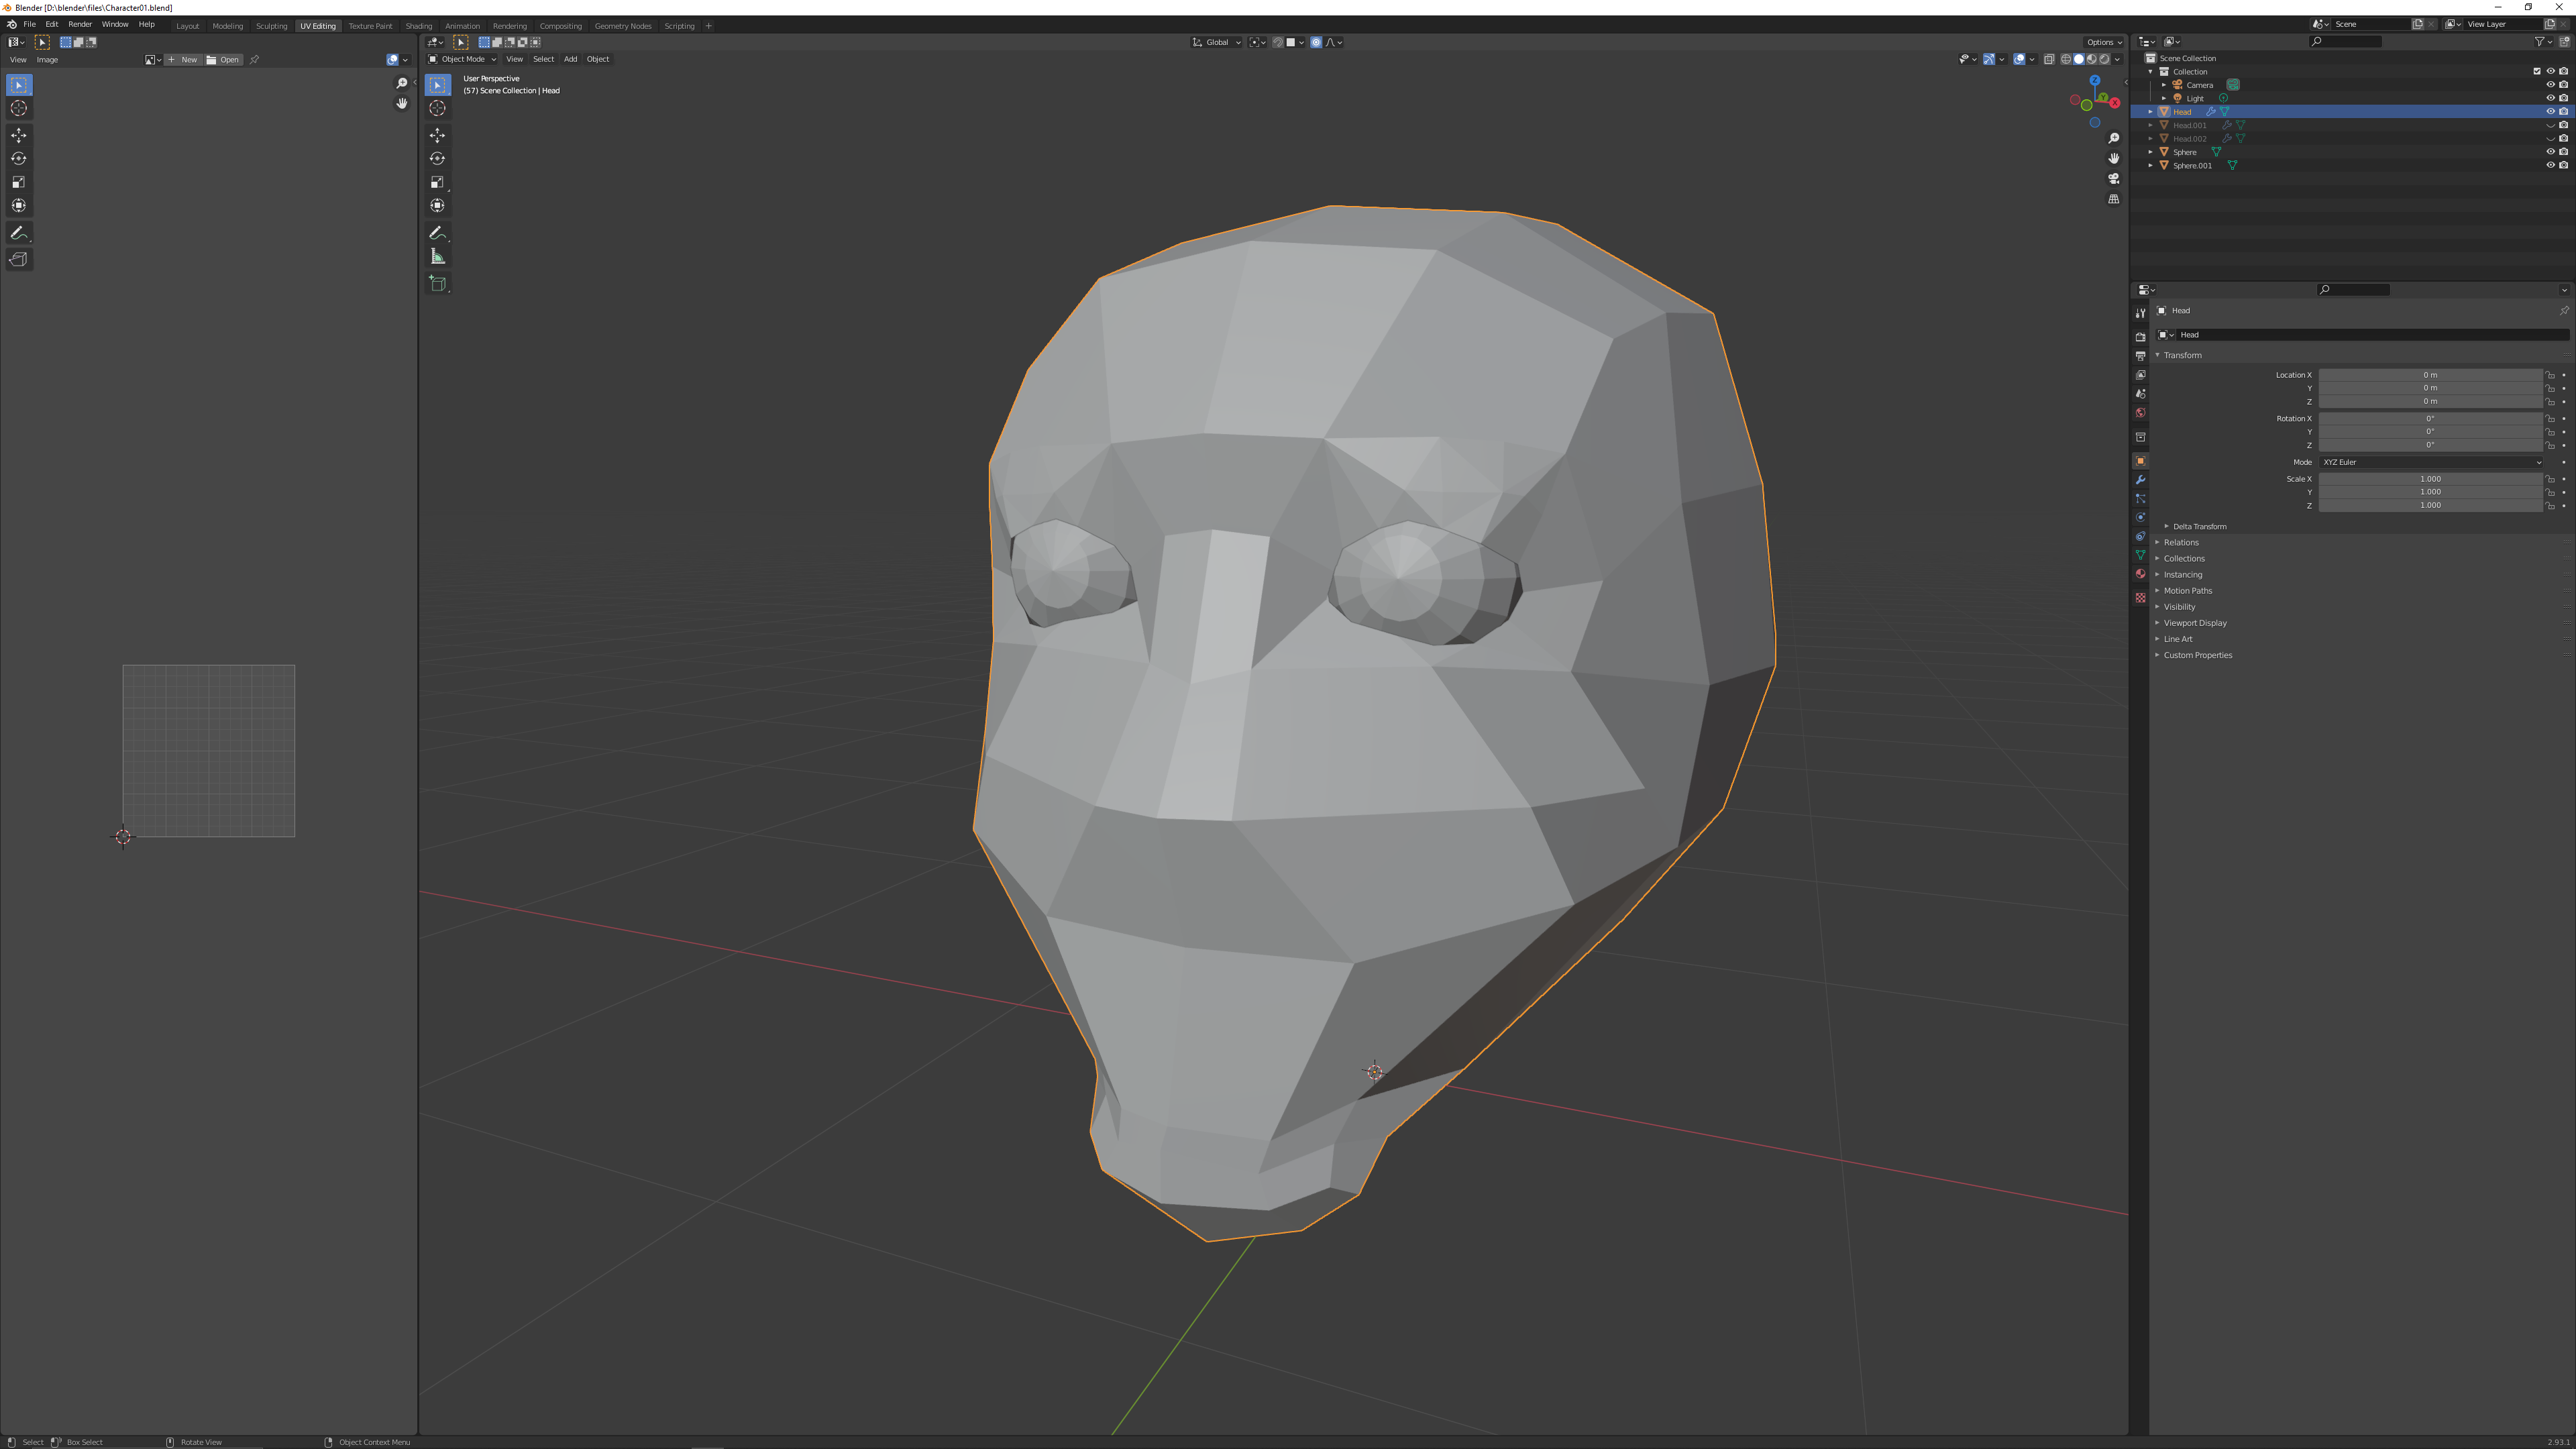Image resolution: width=2576 pixels, height=1449 pixels.
Task: Open the Global transform orientation dropdown
Action: [1217, 42]
